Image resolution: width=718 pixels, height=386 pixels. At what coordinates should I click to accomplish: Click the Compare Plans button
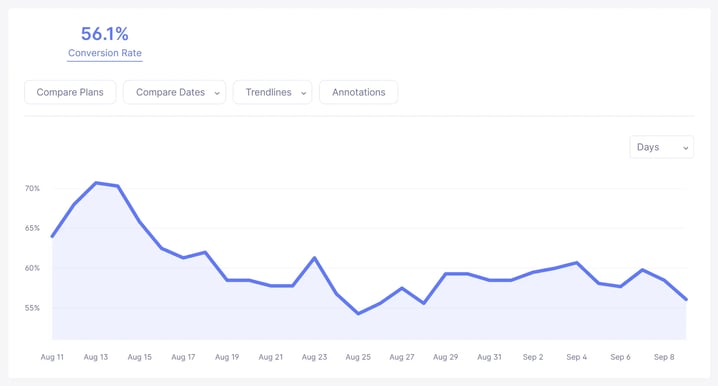click(70, 92)
